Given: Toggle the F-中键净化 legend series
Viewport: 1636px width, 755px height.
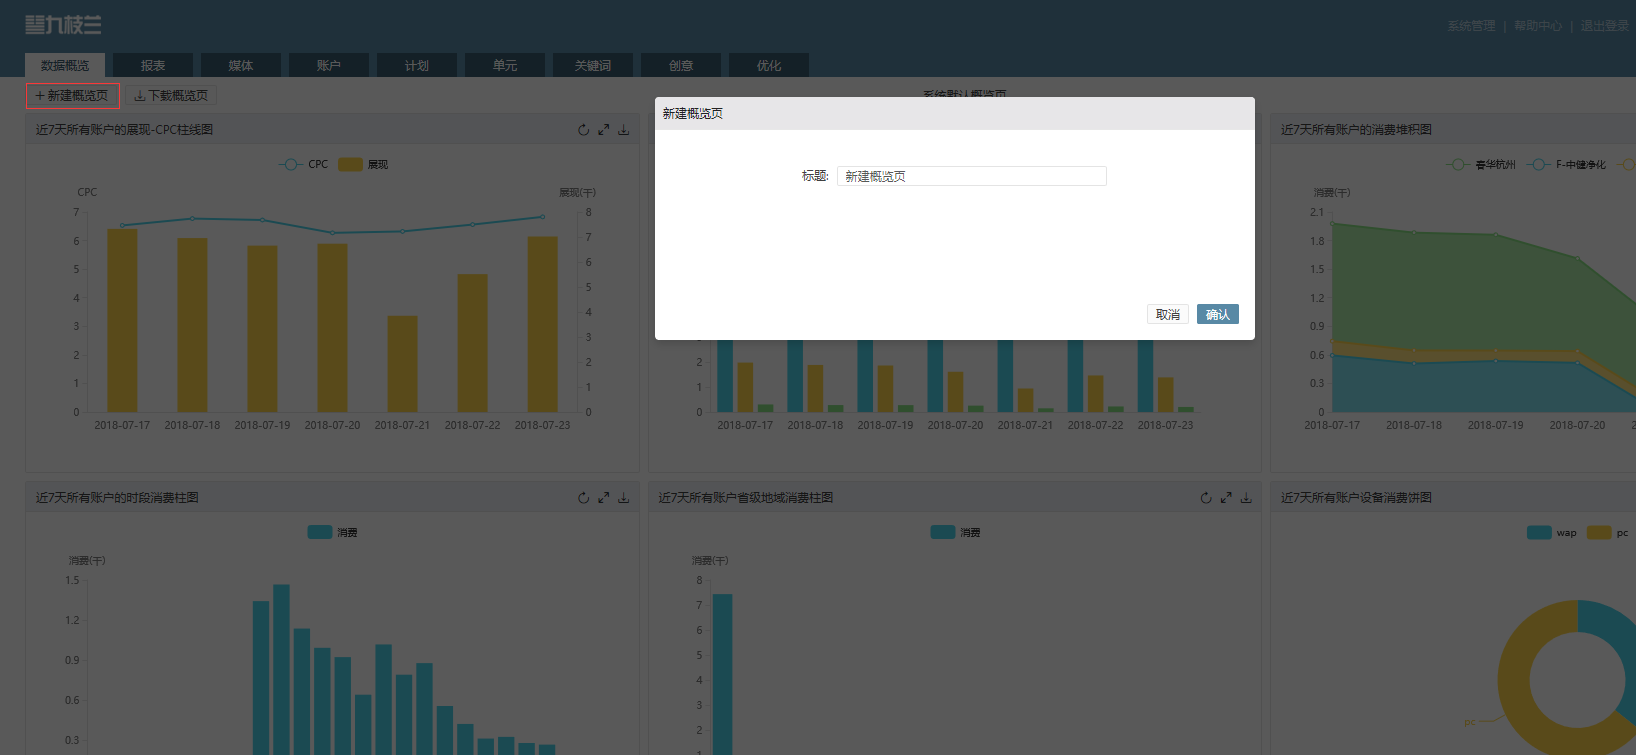Looking at the screenshot, I should (x=1566, y=165).
